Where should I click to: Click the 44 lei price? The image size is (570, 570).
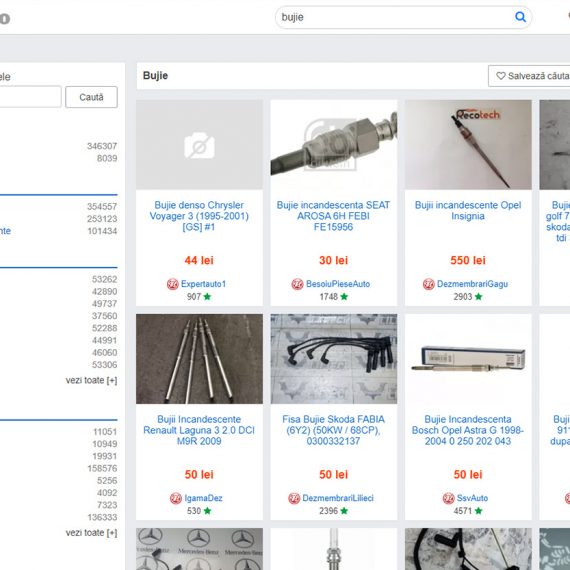click(x=199, y=260)
